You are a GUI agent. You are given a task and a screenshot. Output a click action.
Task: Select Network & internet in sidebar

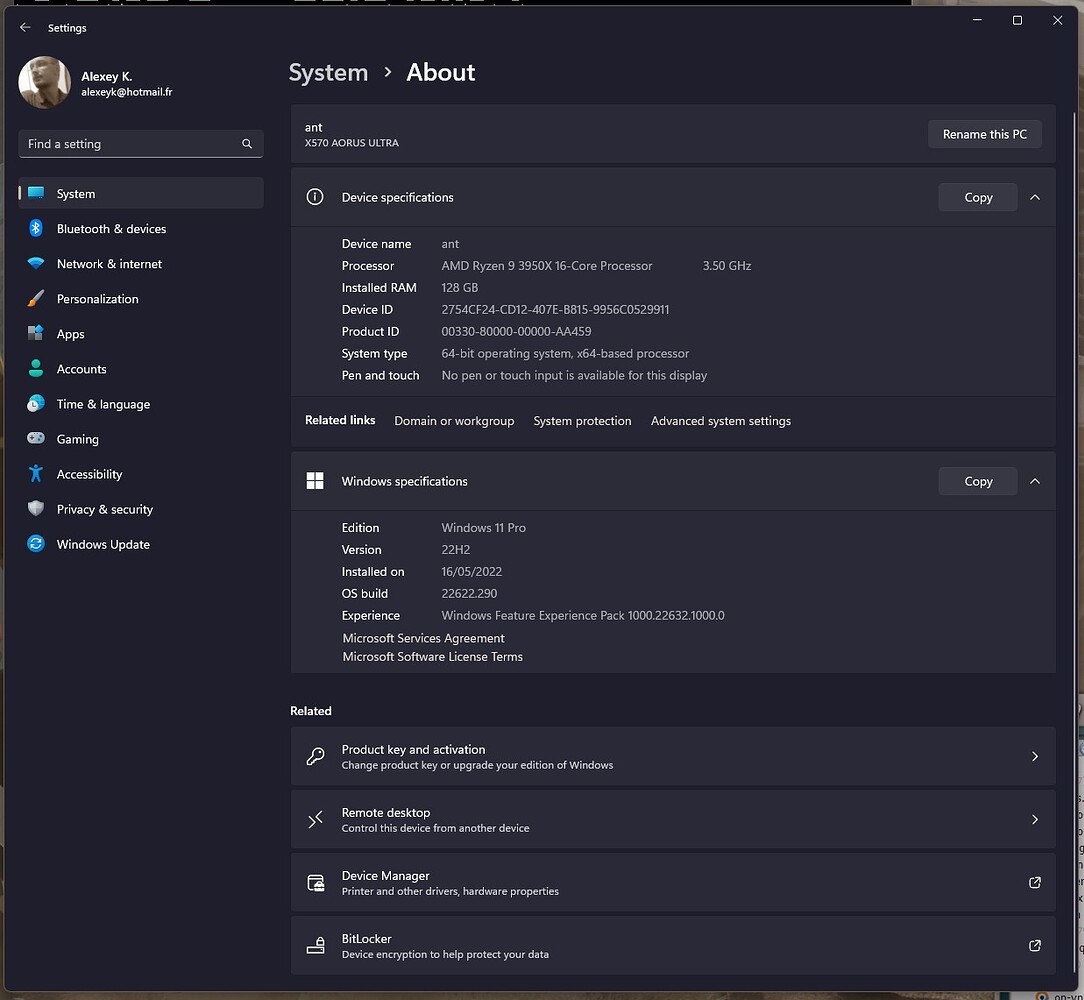pyautogui.click(x=109, y=263)
